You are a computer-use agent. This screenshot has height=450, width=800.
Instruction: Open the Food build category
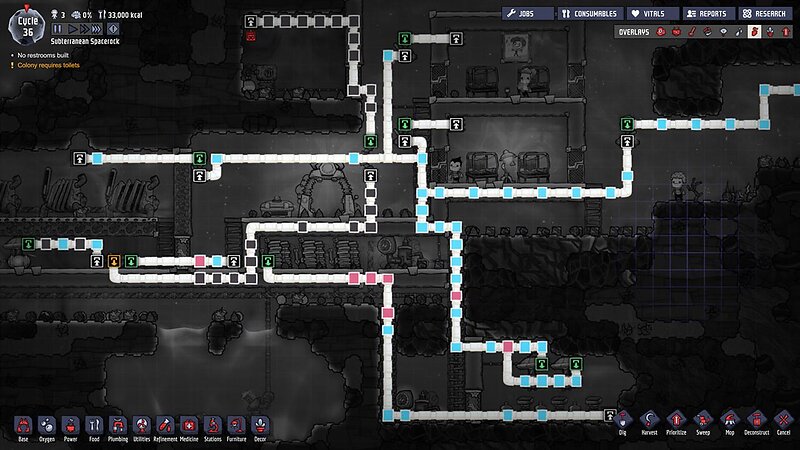coord(94,425)
